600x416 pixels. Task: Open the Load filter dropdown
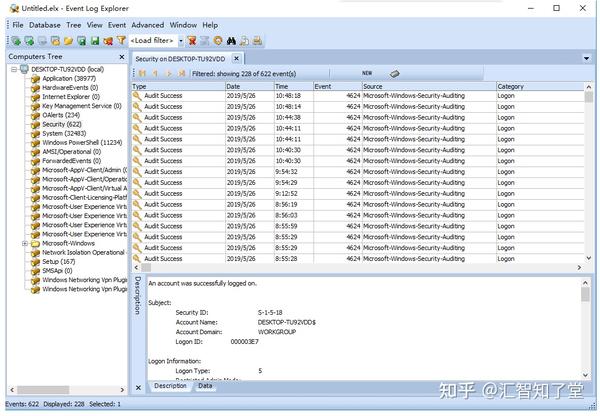click(x=181, y=41)
